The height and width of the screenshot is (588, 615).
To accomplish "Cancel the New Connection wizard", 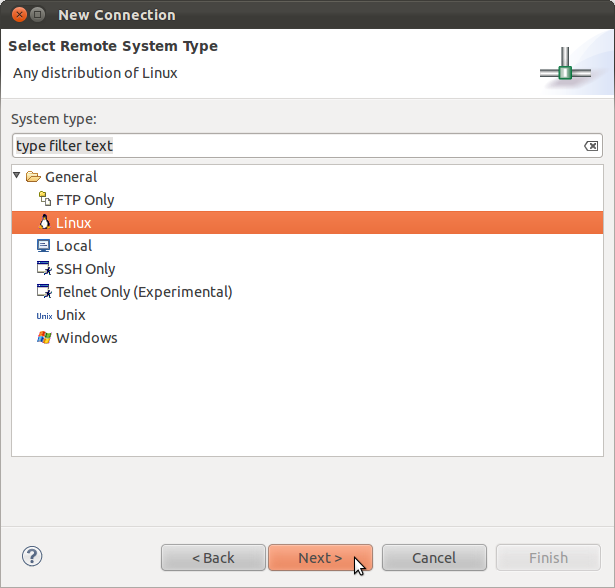I will (x=434, y=557).
